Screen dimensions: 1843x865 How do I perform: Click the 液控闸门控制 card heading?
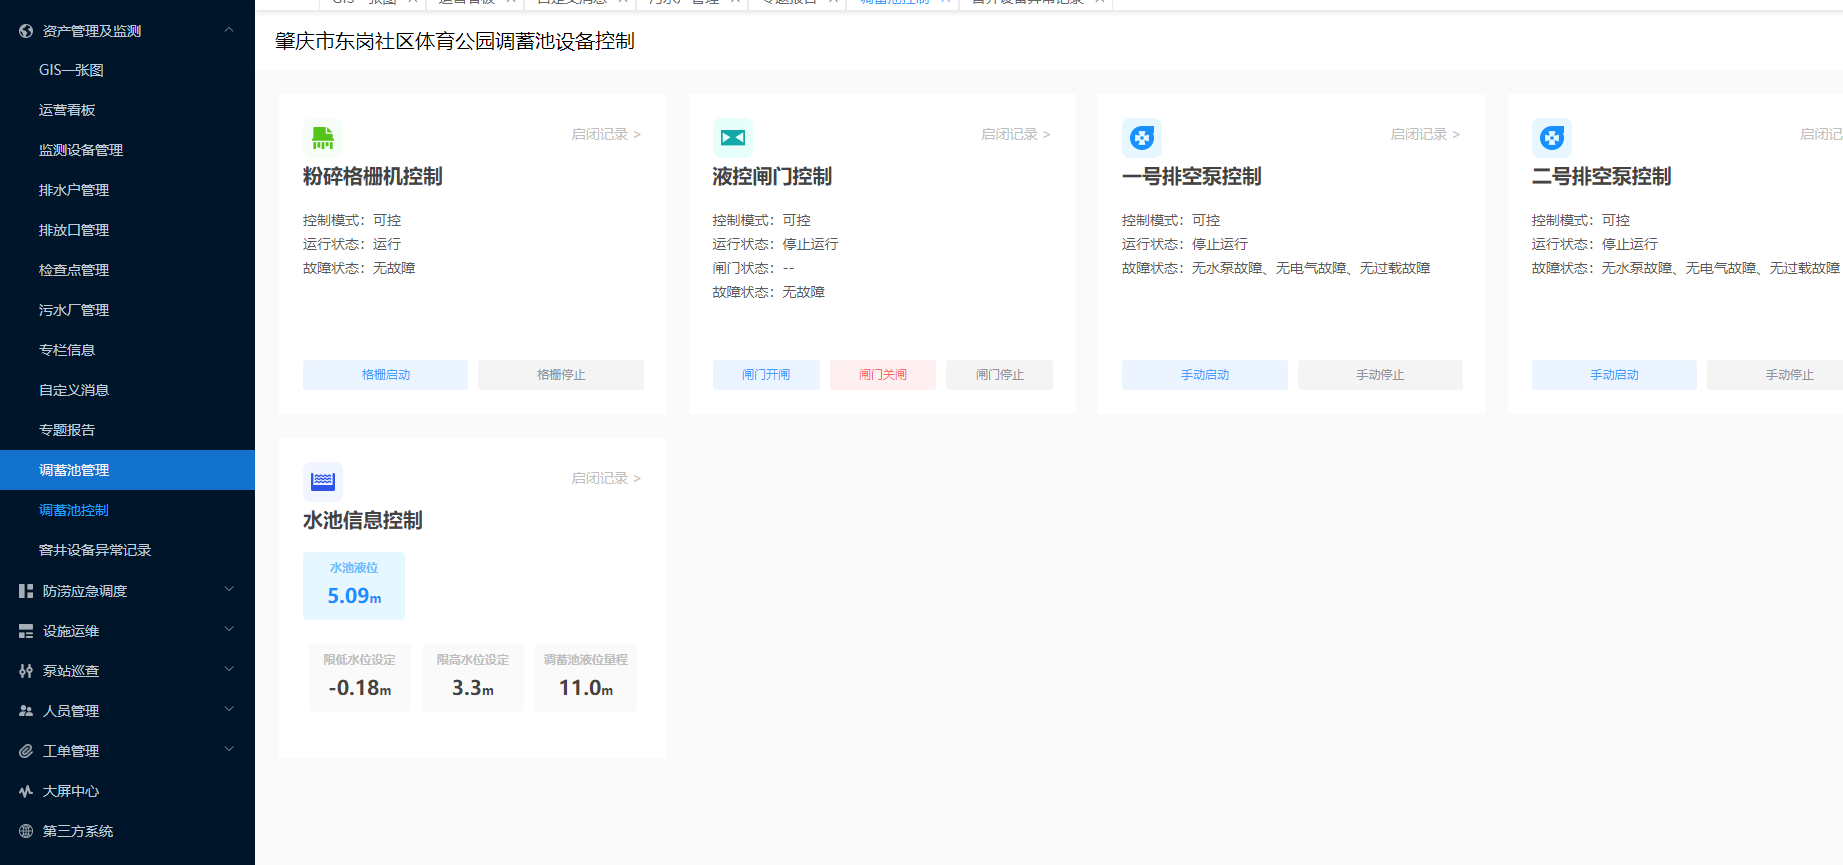click(772, 177)
